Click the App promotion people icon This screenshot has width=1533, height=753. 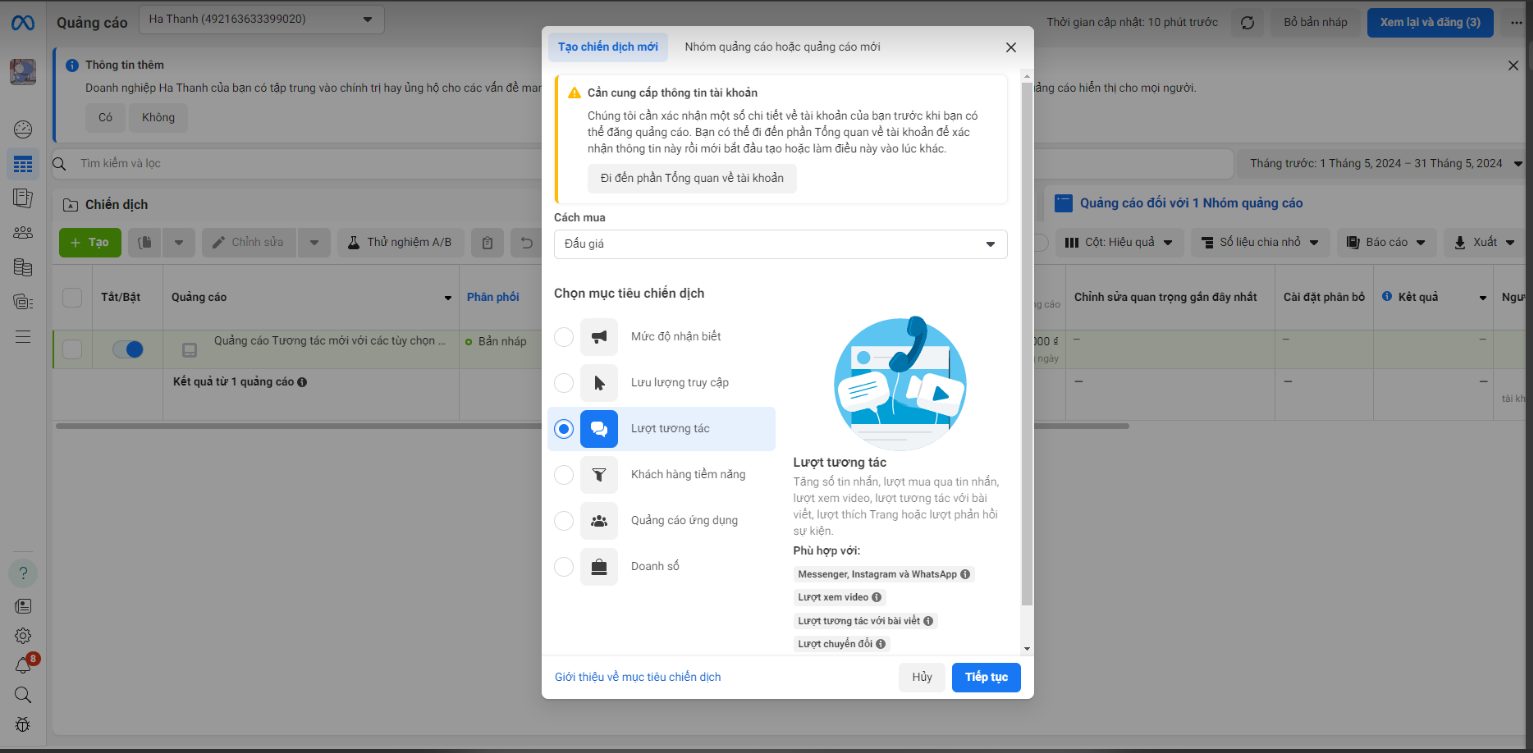[x=599, y=521]
